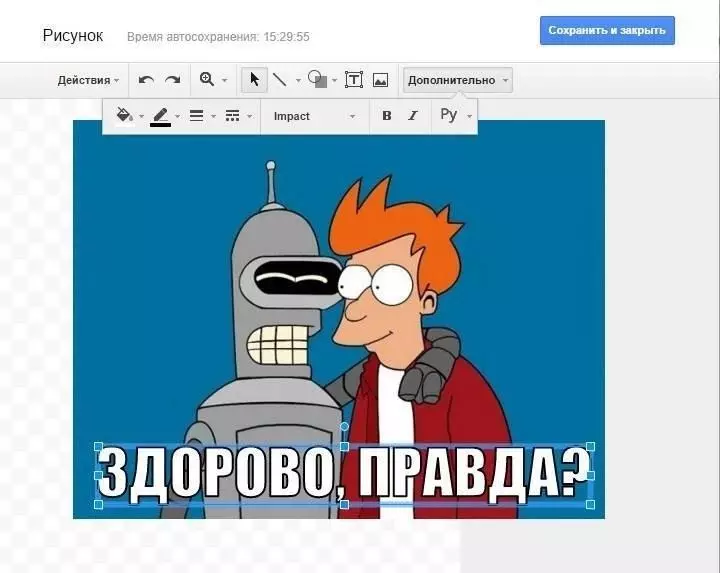Click the Insert image icon

click(x=380, y=80)
